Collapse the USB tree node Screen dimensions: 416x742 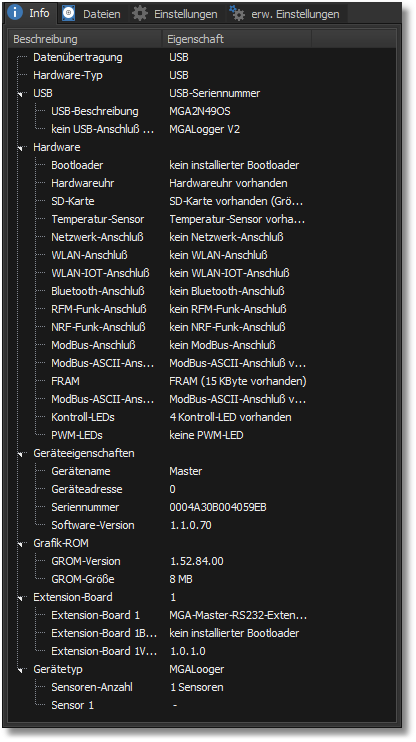pos(21,94)
